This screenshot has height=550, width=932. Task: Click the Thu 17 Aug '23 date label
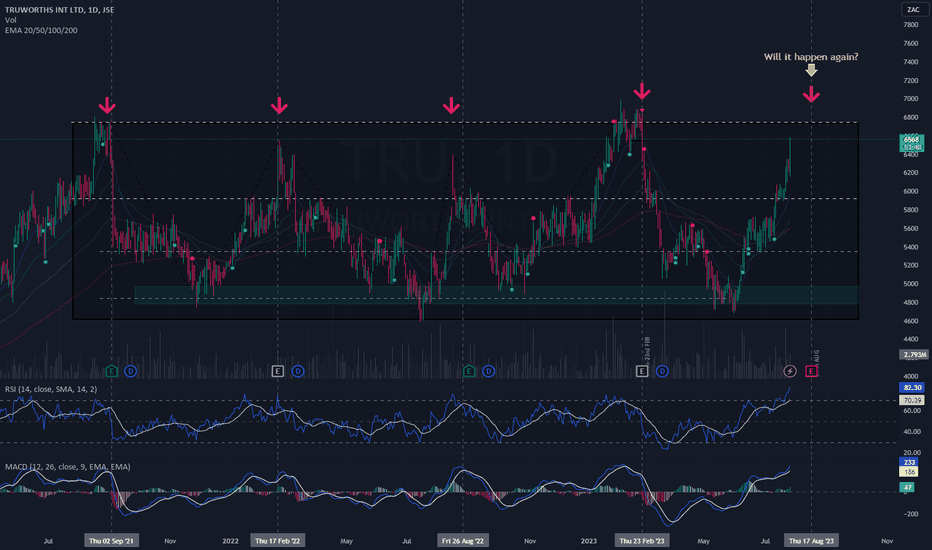[811, 540]
